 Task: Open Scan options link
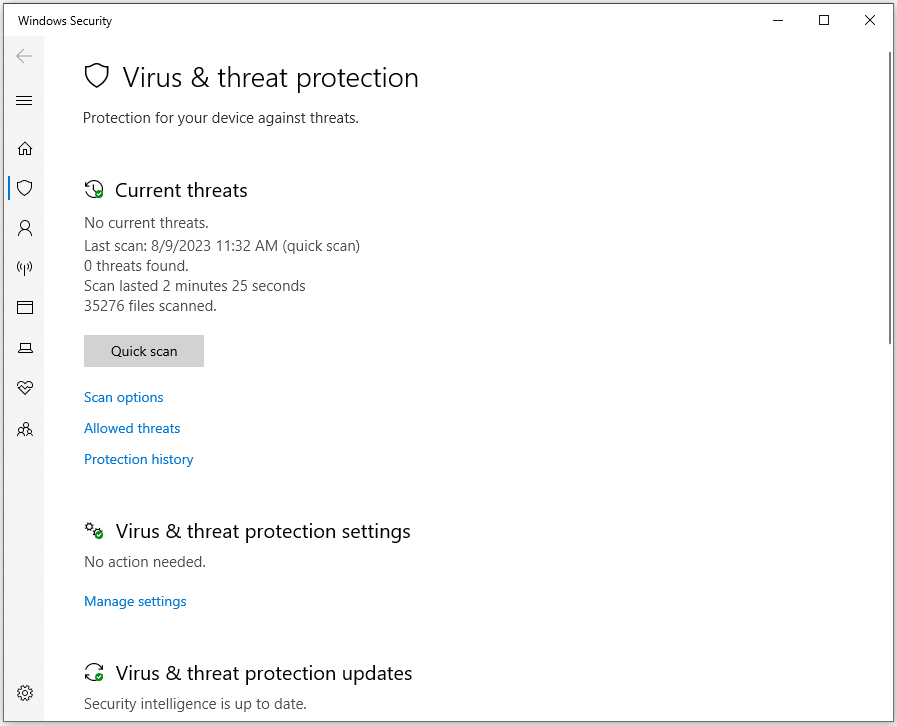124,398
